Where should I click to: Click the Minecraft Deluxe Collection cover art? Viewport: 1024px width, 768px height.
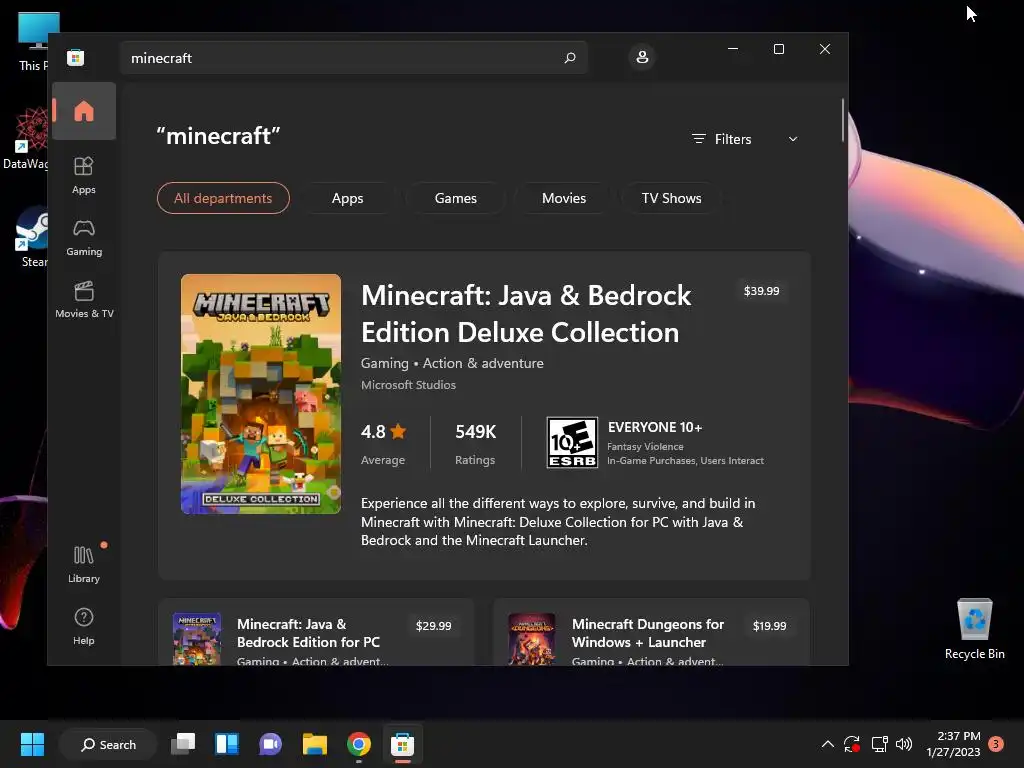coord(261,394)
